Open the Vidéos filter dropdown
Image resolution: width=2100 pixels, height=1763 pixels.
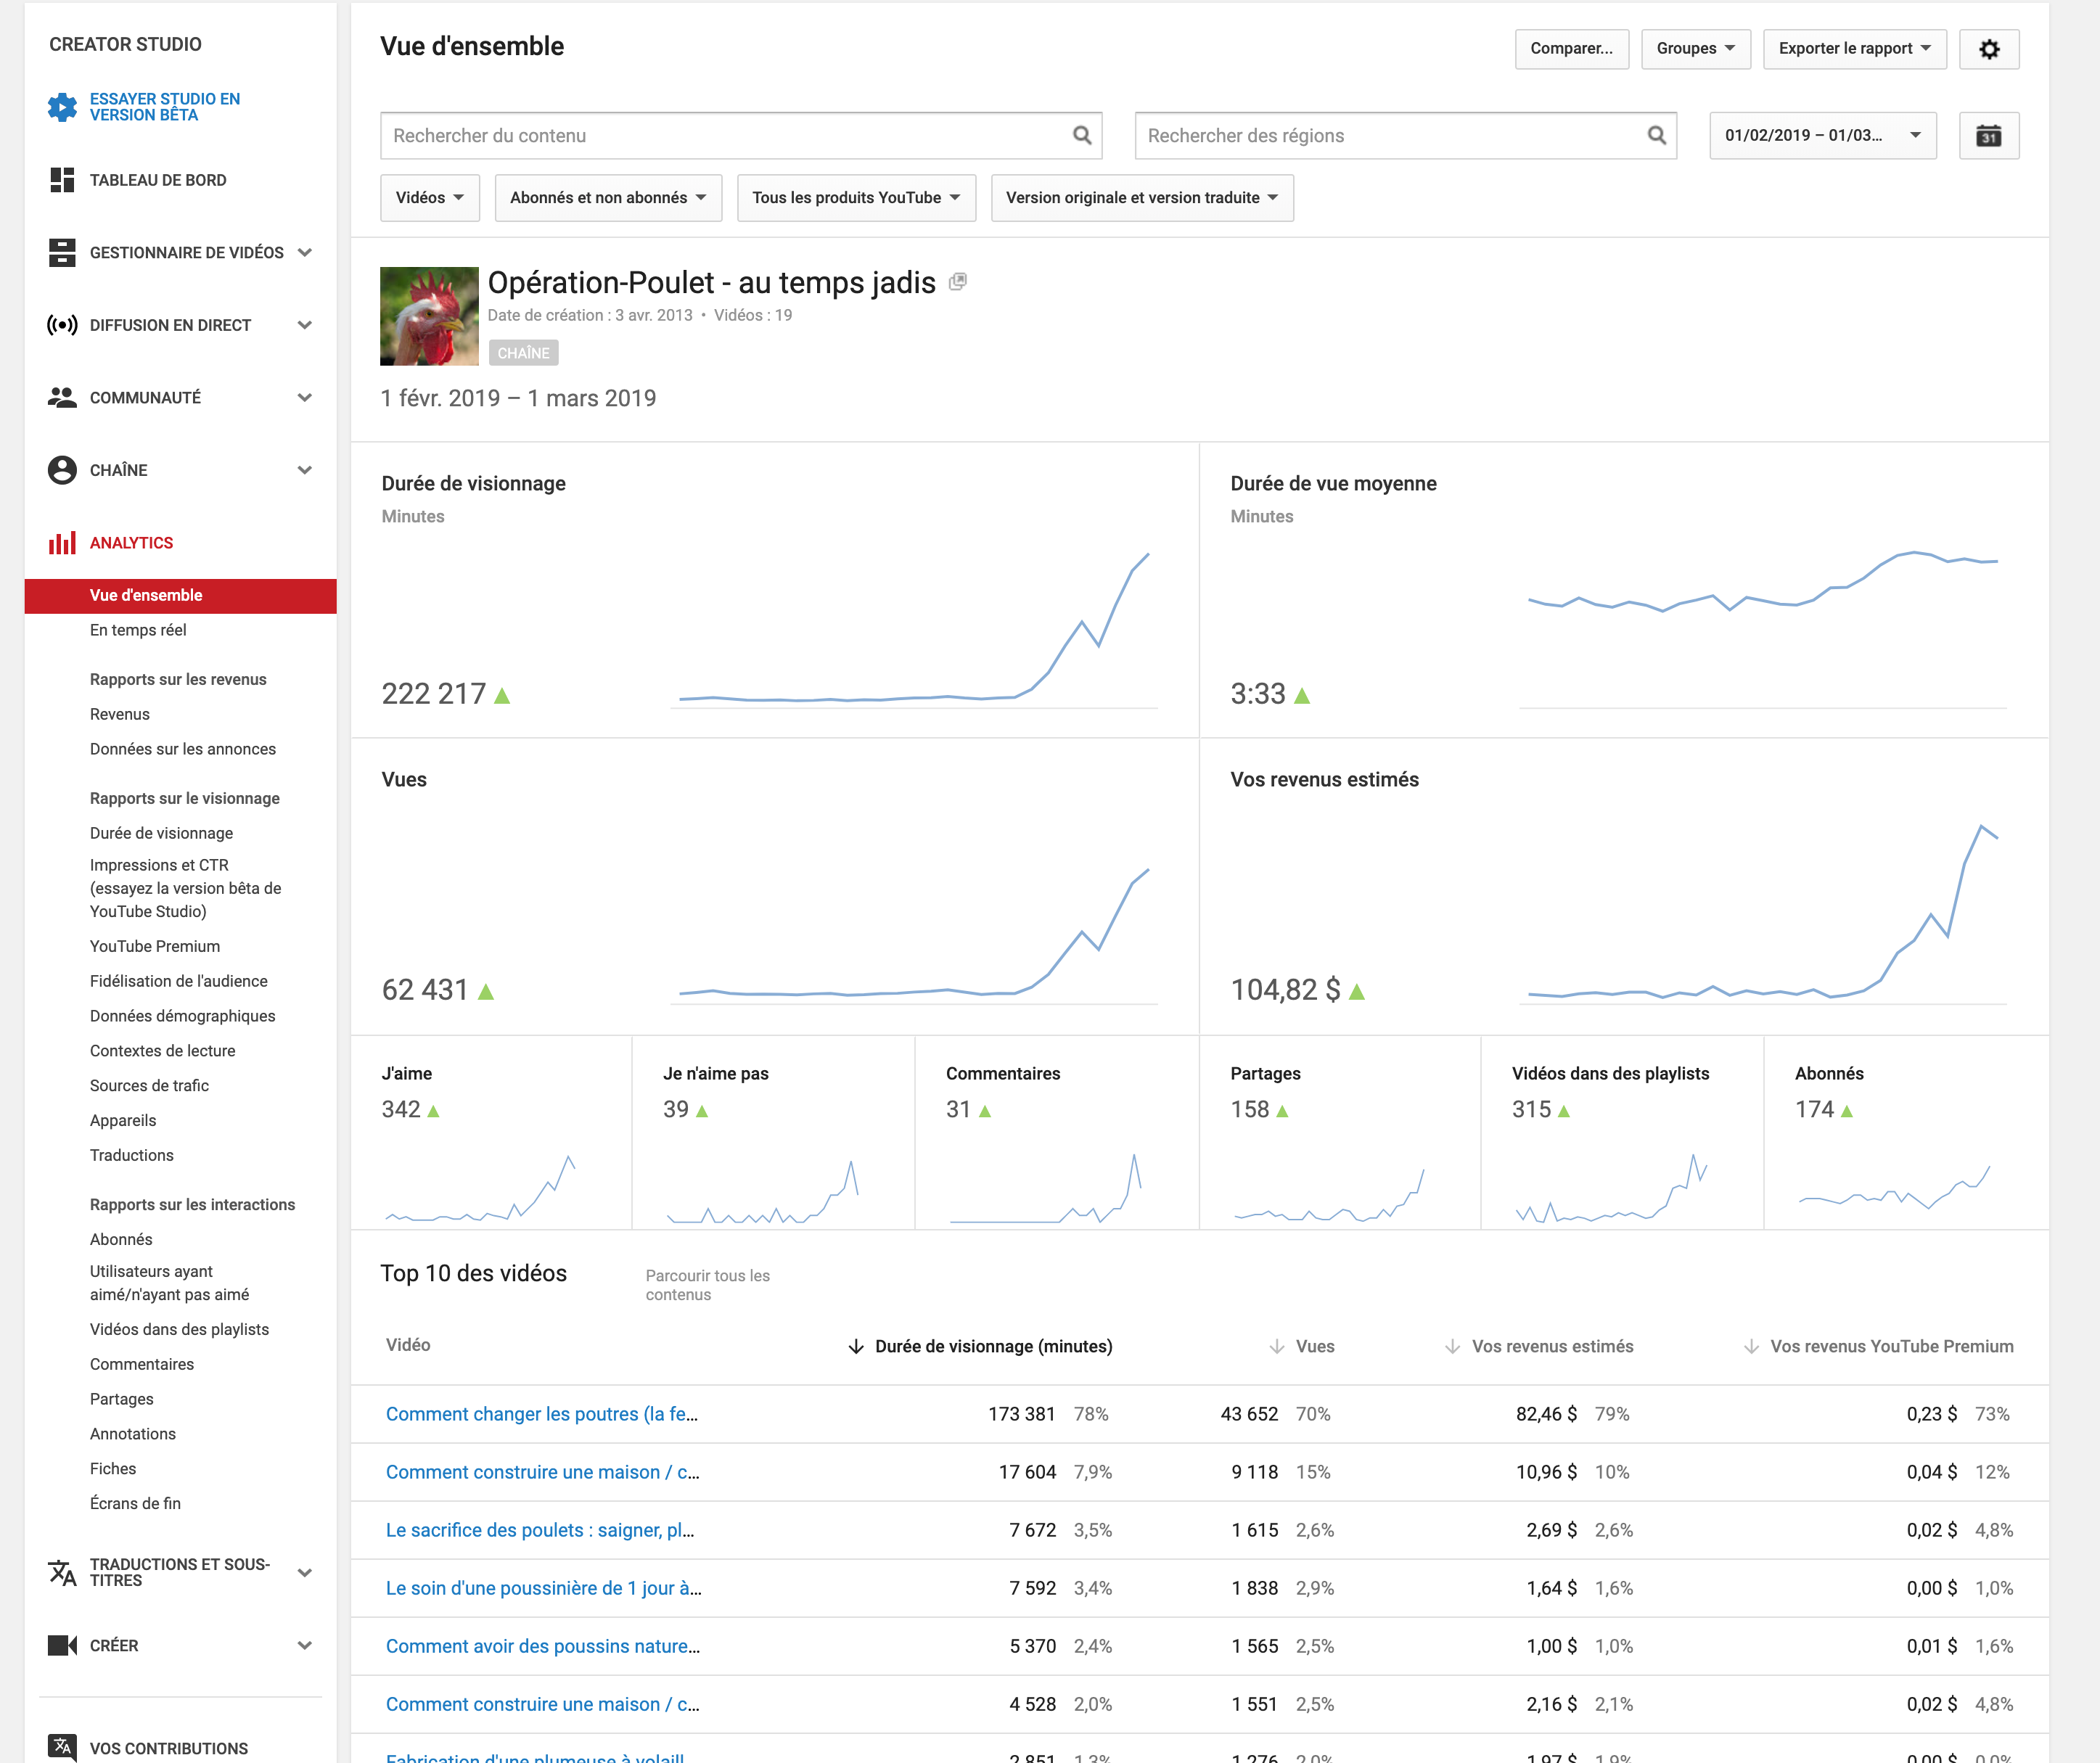click(x=430, y=198)
